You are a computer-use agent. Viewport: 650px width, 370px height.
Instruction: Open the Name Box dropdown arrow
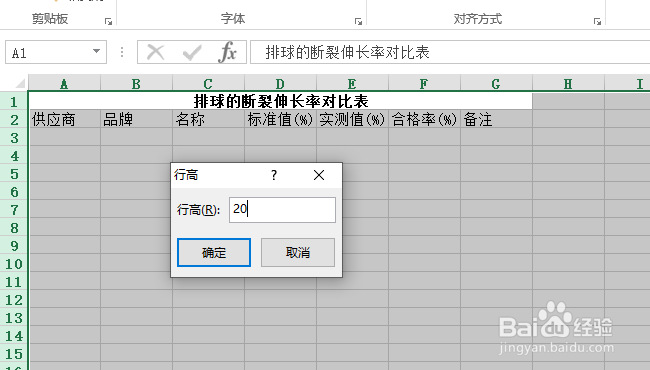pos(97,52)
